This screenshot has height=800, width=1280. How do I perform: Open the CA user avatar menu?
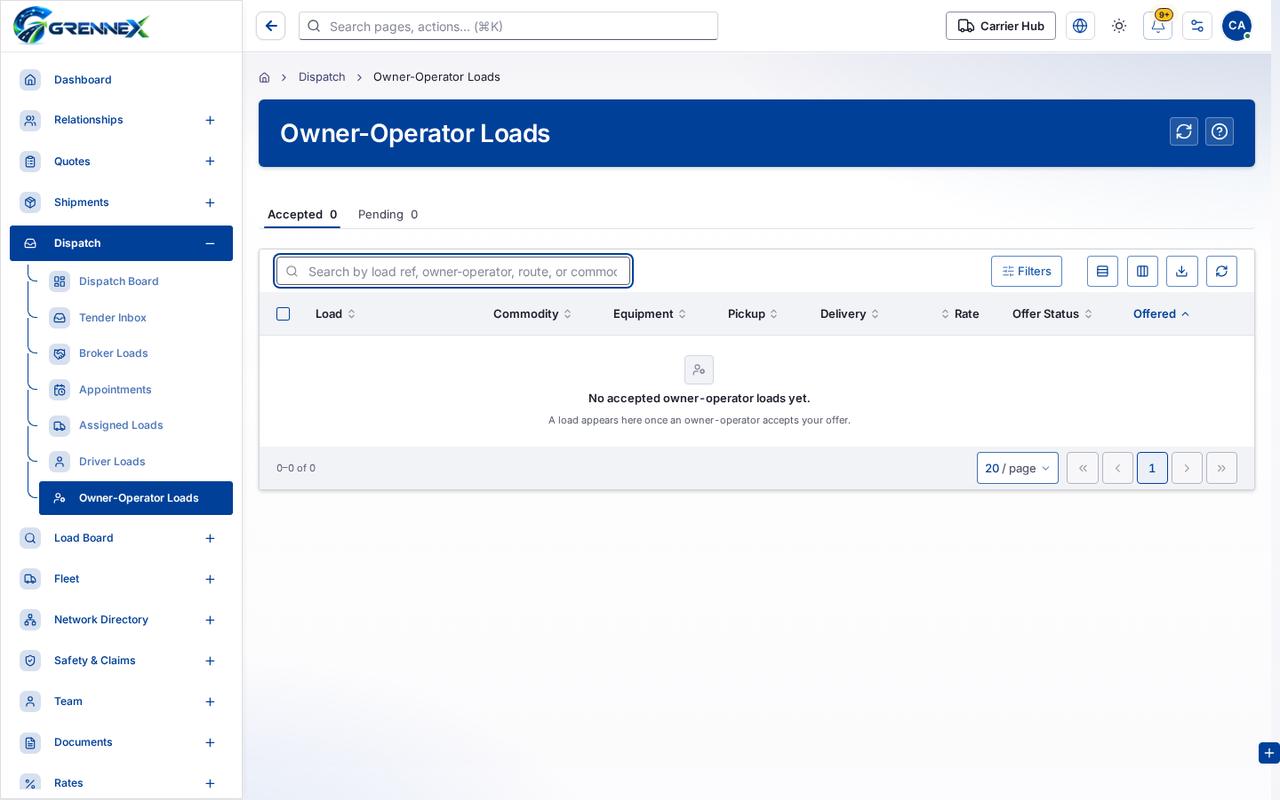pyautogui.click(x=1237, y=26)
